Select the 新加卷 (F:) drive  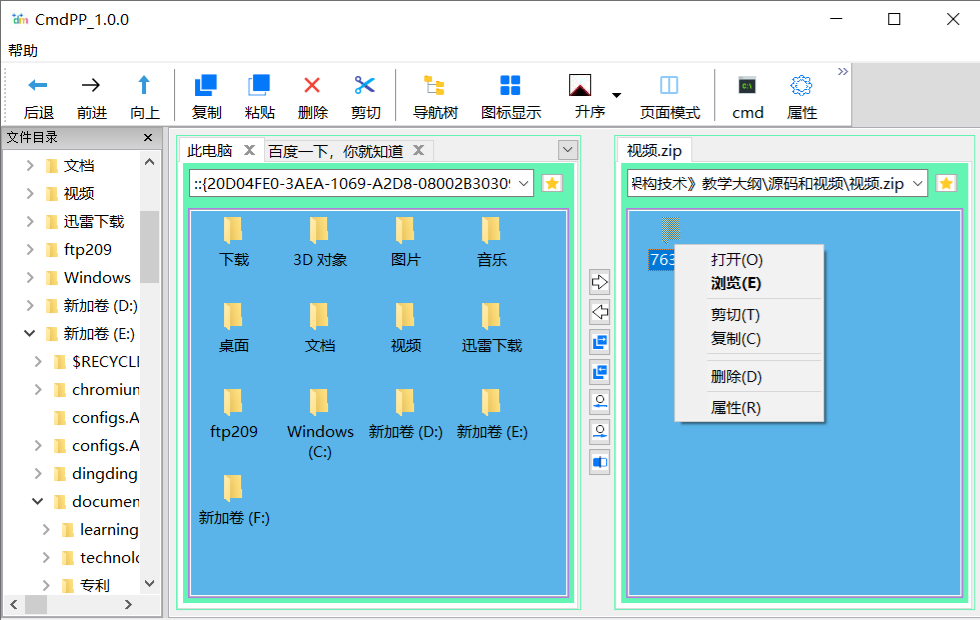(x=234, y=500)
